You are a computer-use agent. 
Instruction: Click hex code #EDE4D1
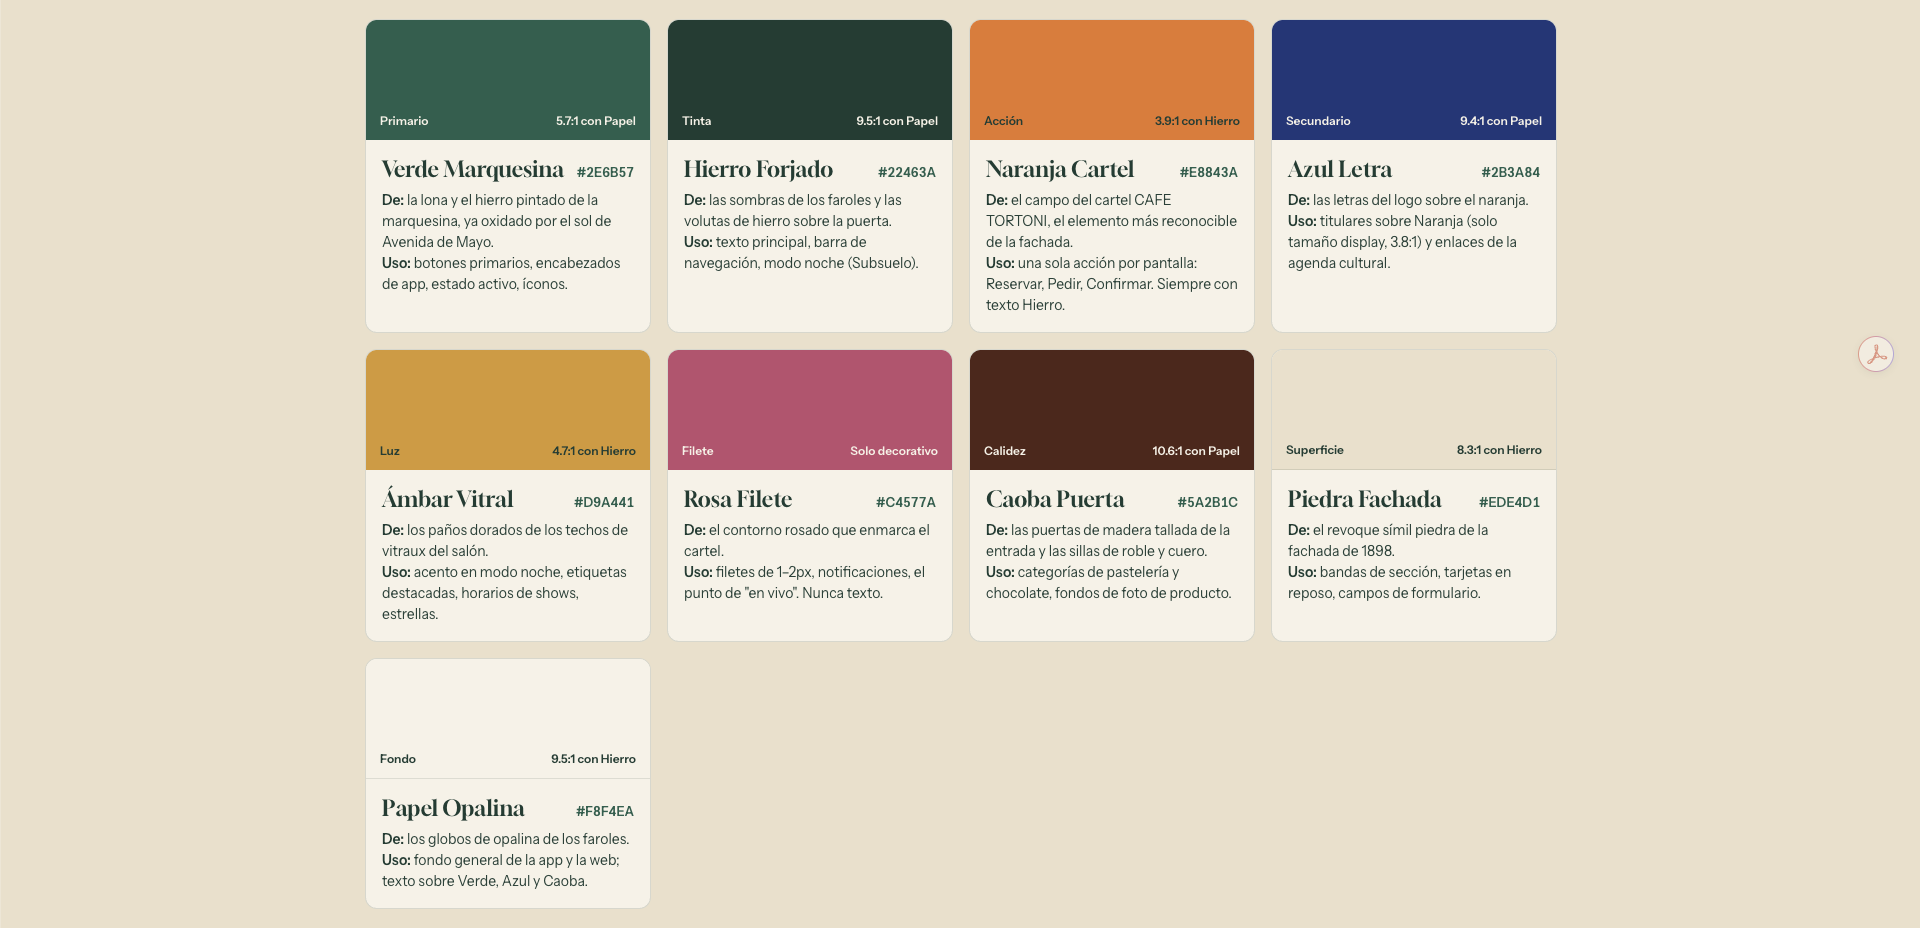(x=1509, y=502)
